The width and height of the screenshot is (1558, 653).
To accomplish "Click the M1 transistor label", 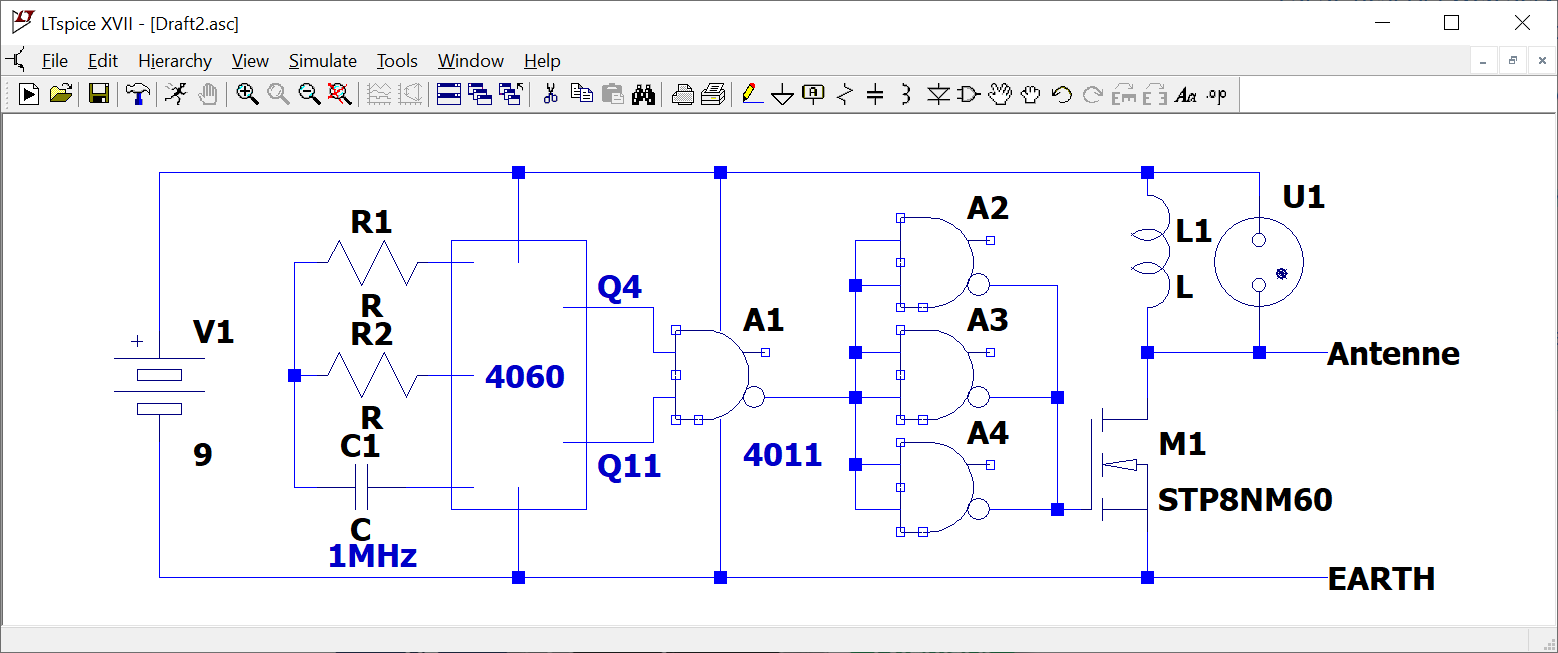I will 1182,444.
